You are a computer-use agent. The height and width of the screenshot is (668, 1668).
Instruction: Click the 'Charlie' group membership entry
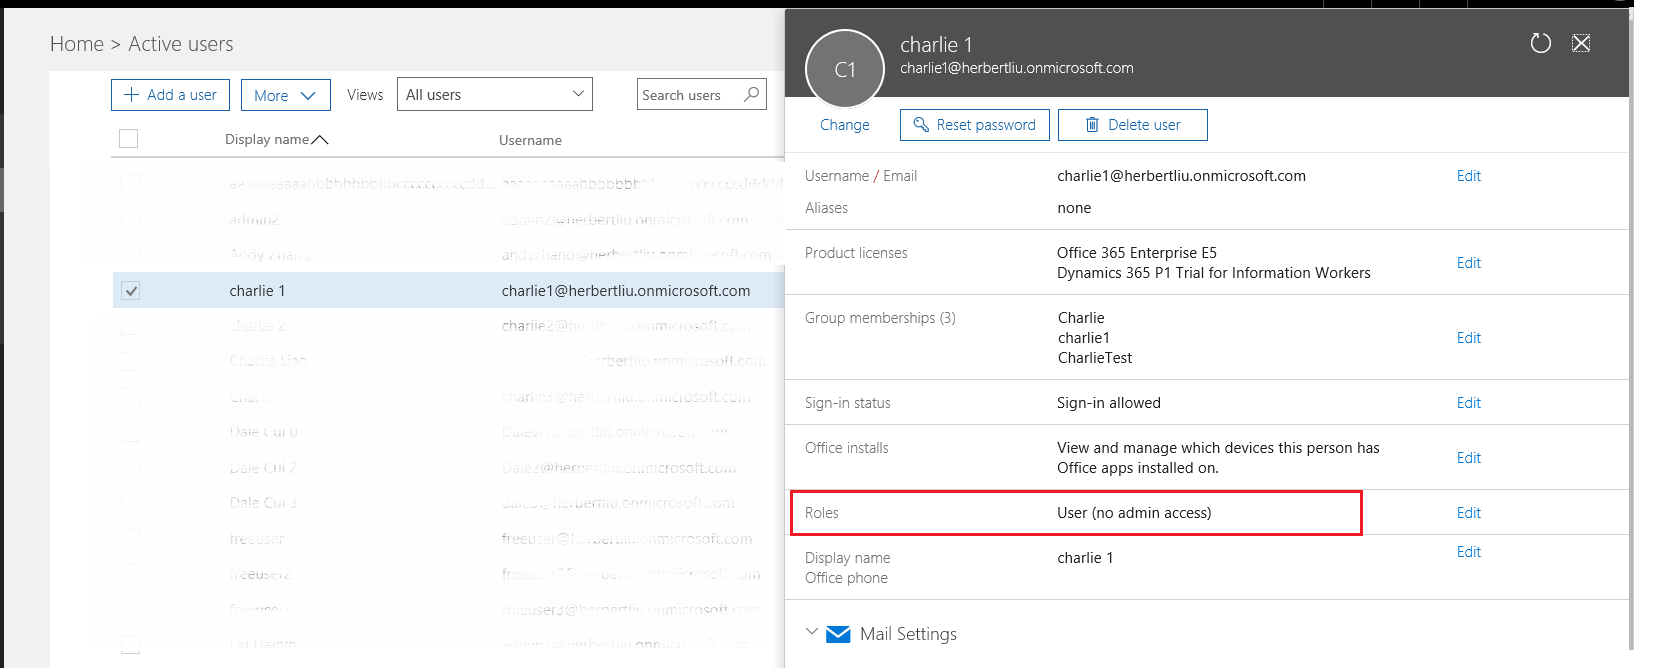click(x=1081, y=318)
